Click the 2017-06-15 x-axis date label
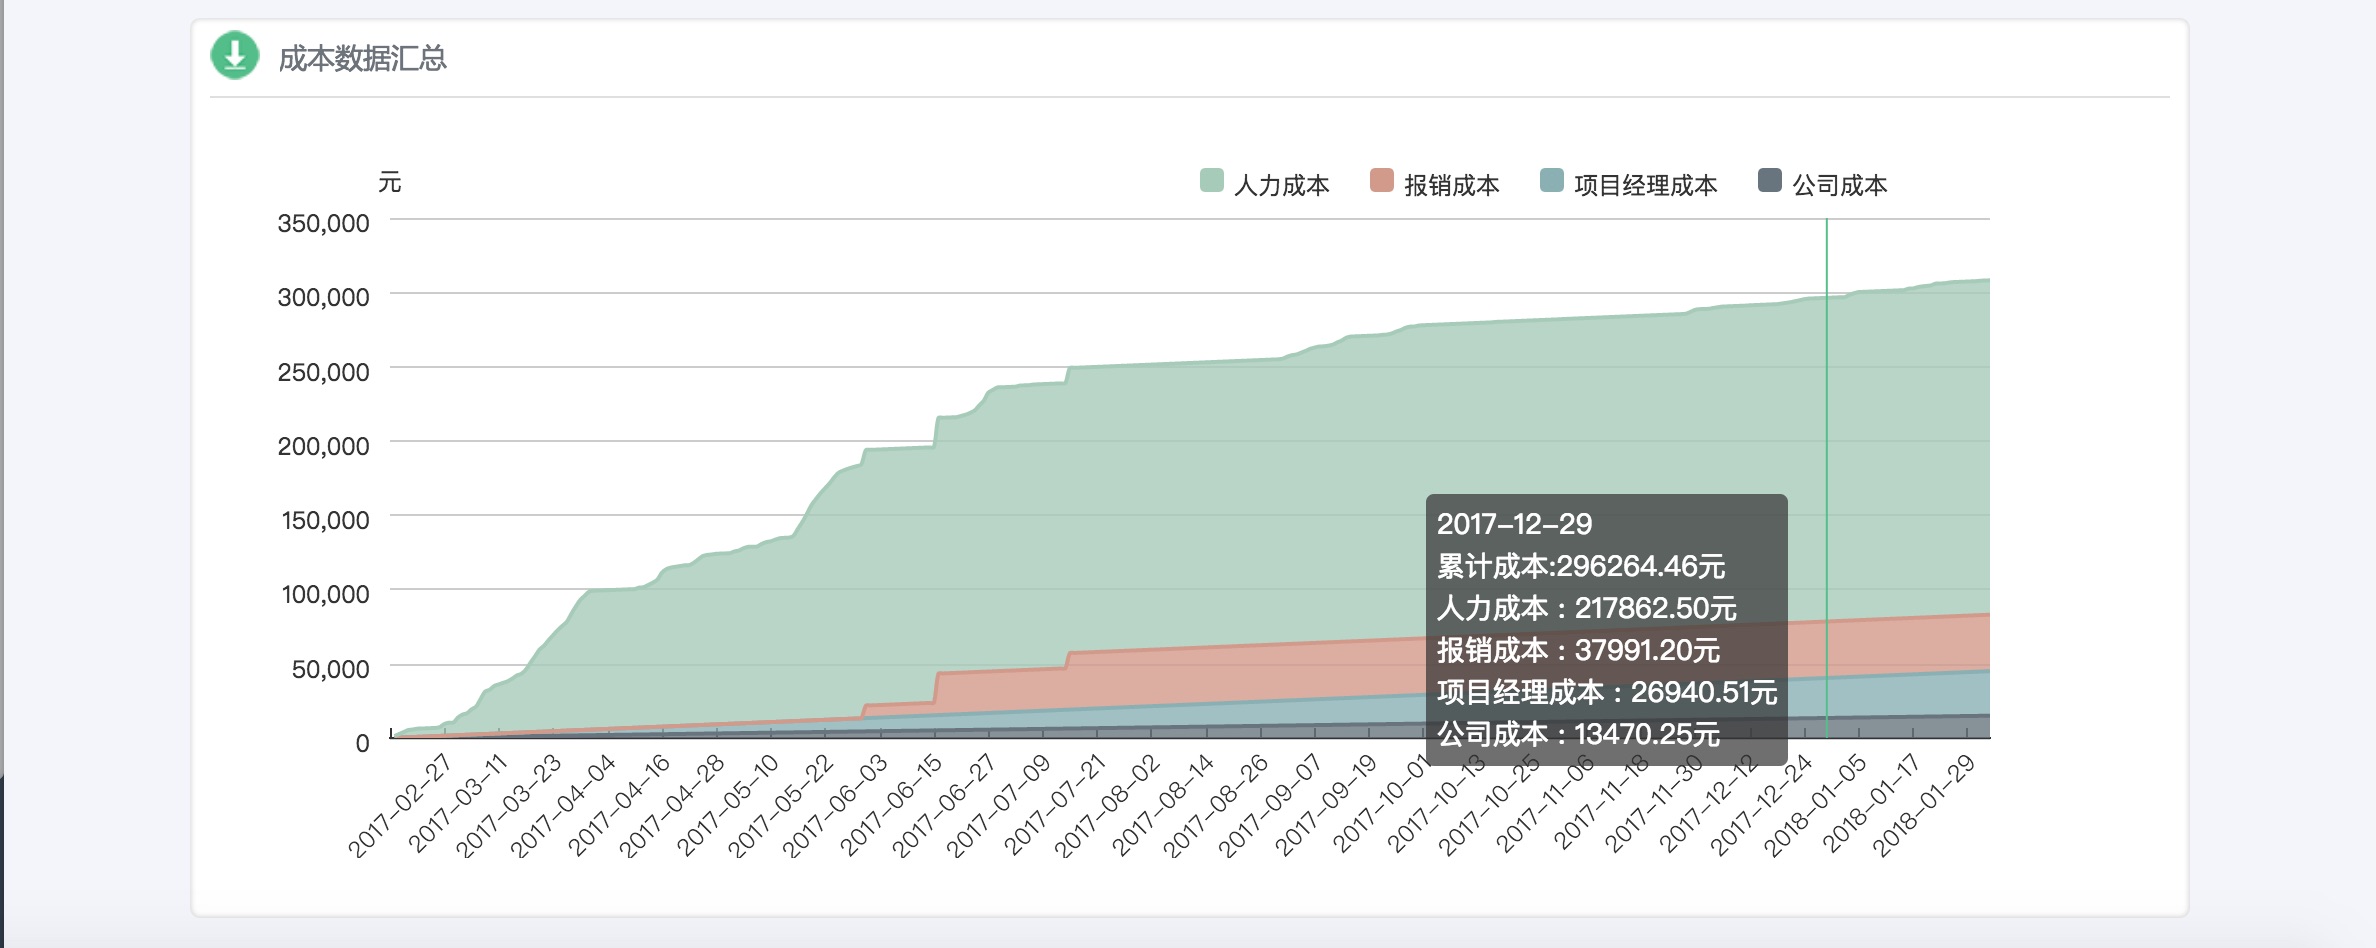2376x948 pixels. (892, 806)
